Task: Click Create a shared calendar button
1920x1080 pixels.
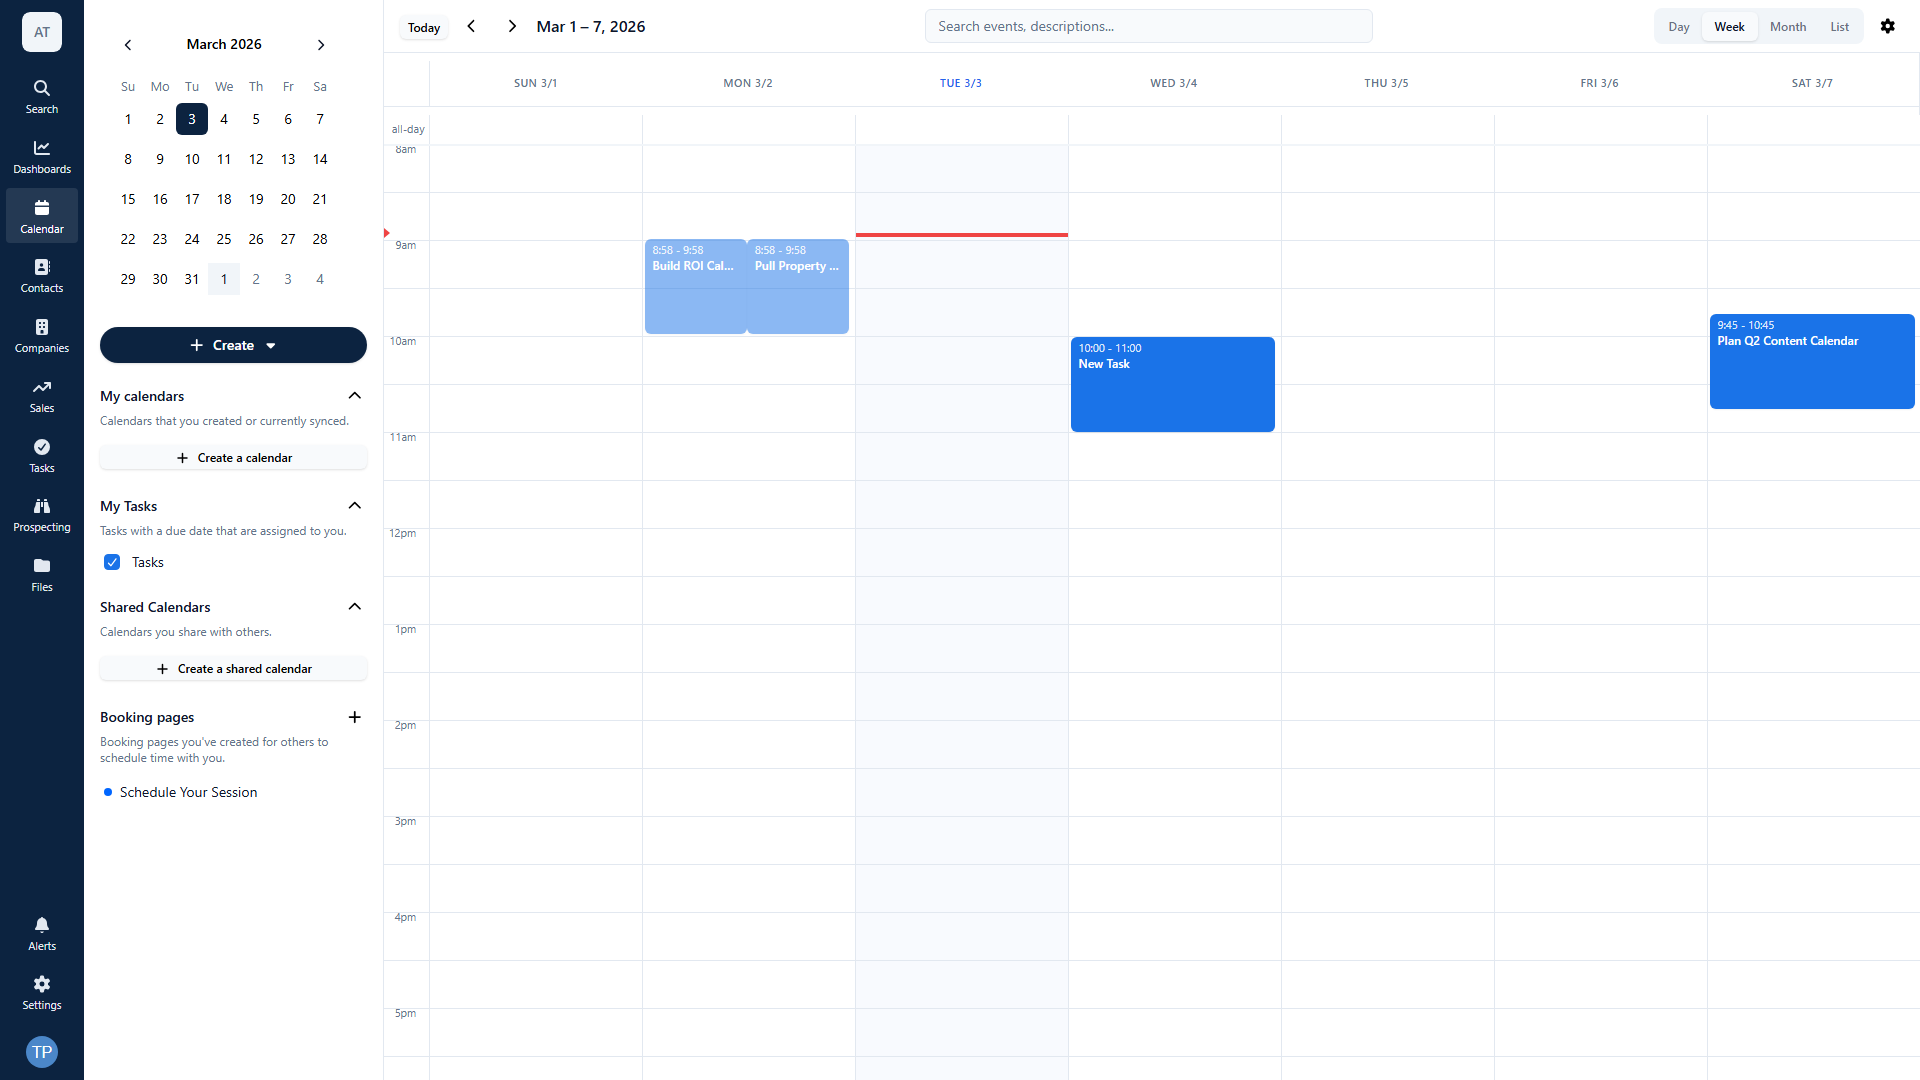Action: 233,669
